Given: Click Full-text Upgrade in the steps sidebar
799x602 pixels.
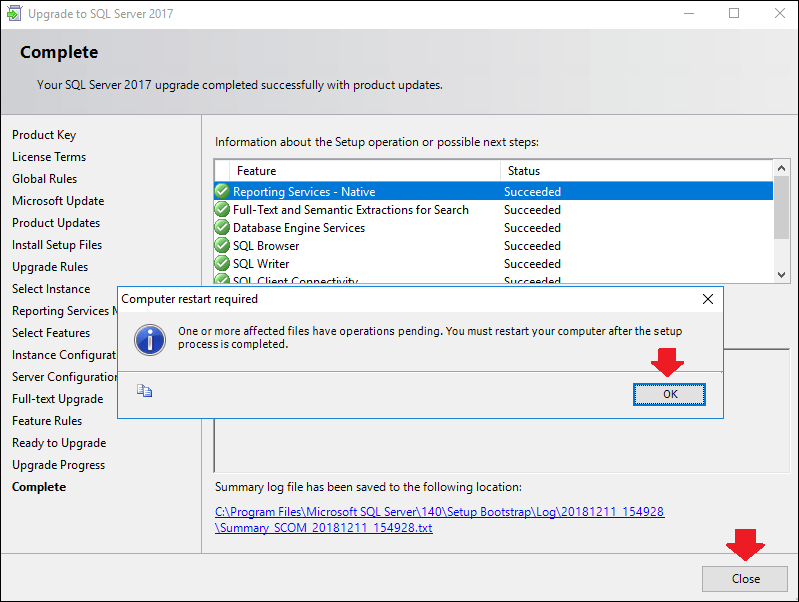Looking at the screenshot, I should coord(58,399).
